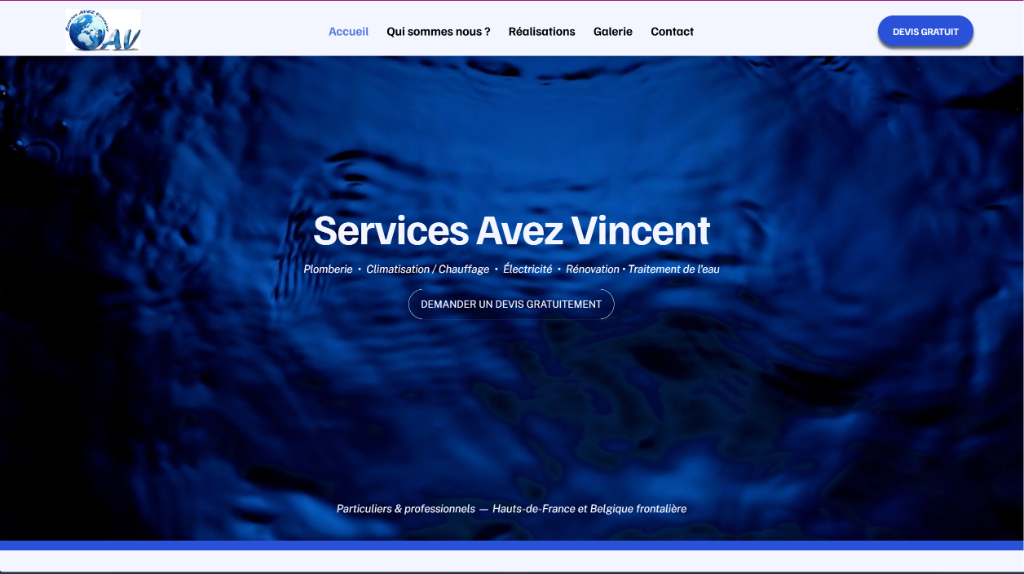Viewport: 1024px width, 574px height.
Task: Click Hauts-de-France et Belgique frontalière text
Action: coord(590,509)
